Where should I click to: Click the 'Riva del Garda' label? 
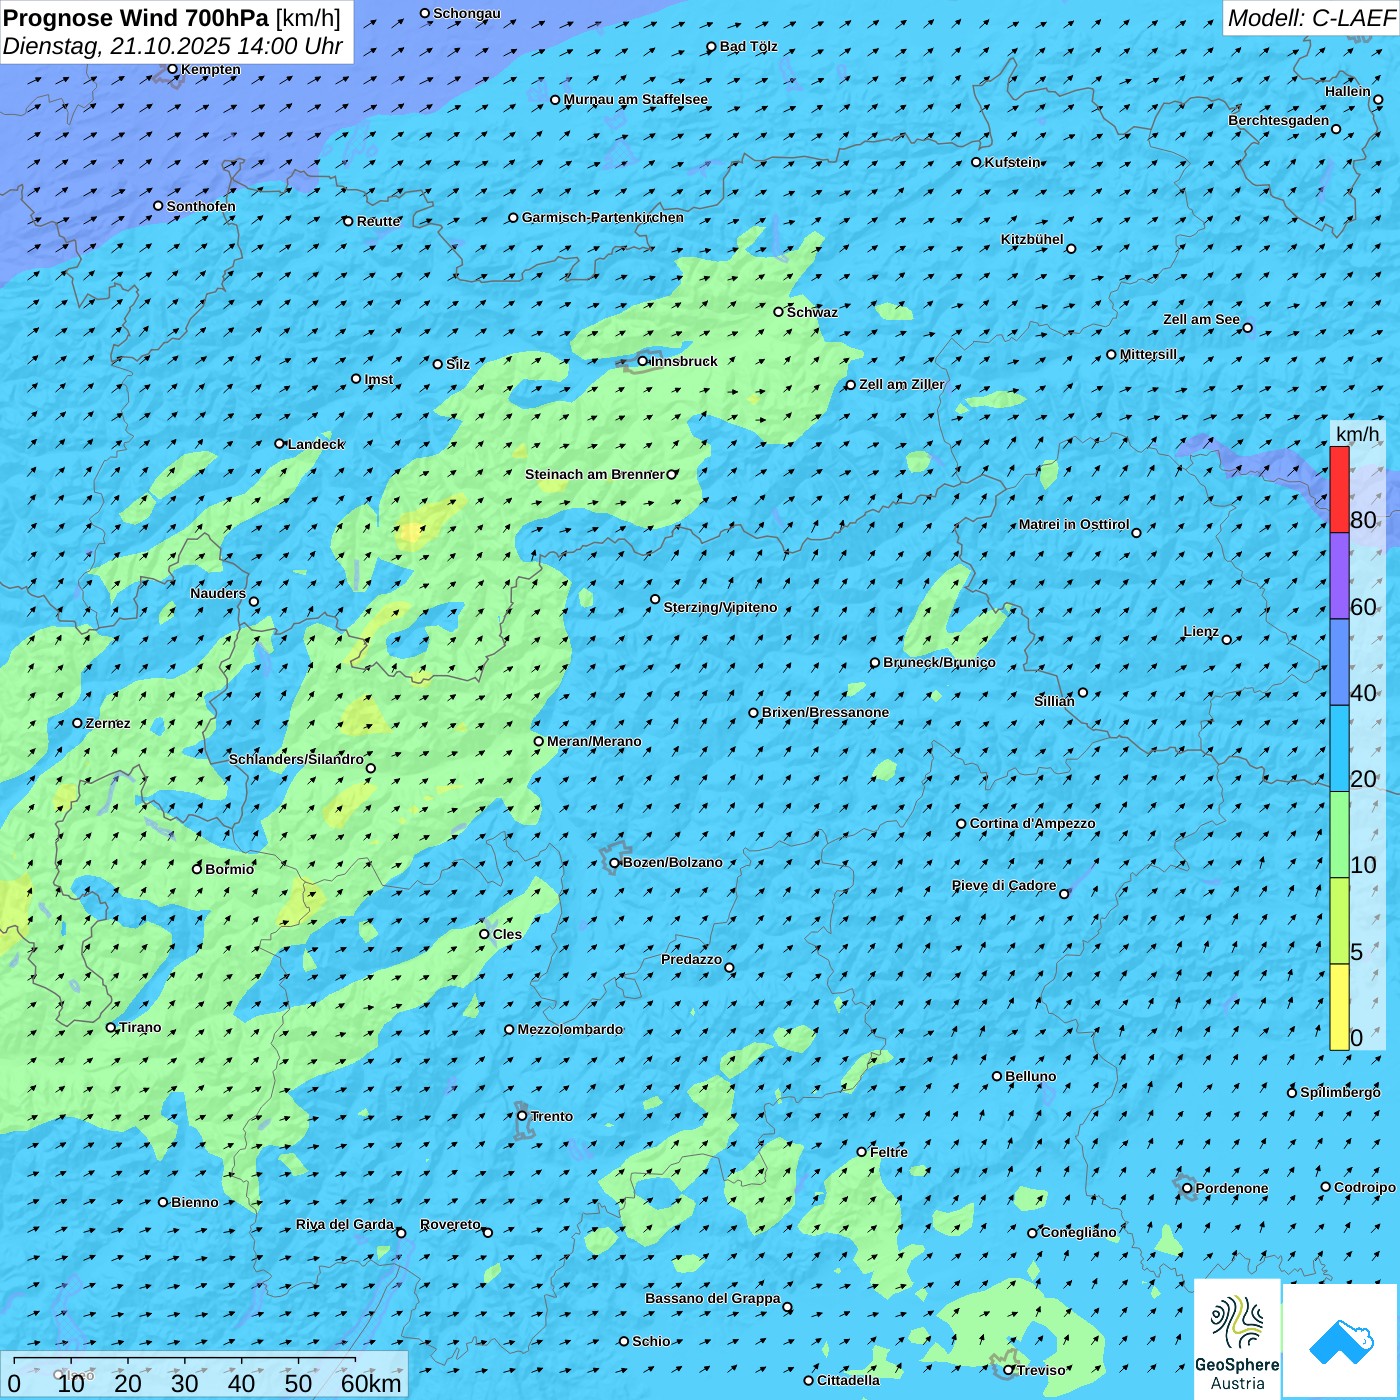(345, 1224)
